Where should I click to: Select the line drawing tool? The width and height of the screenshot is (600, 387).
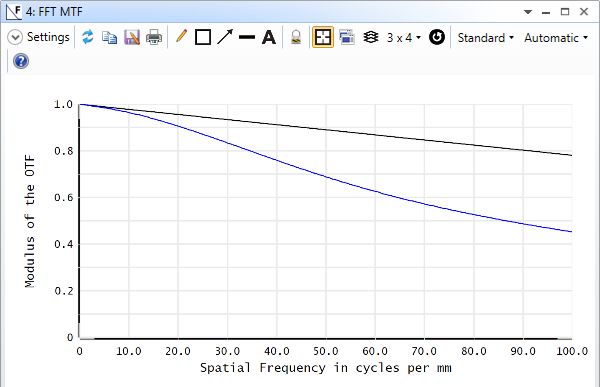point(247,38)
